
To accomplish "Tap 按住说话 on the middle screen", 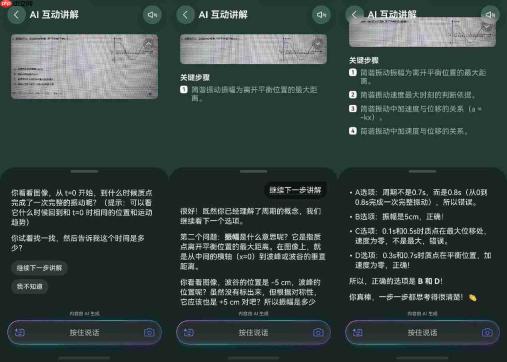I will pyautogui.click(x=253, y=332).
